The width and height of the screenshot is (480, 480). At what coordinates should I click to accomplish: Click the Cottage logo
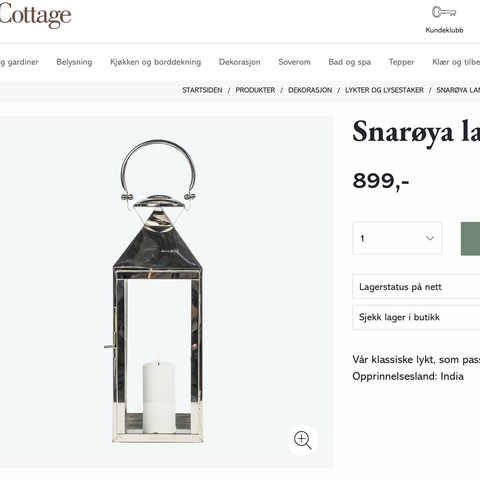35,15
